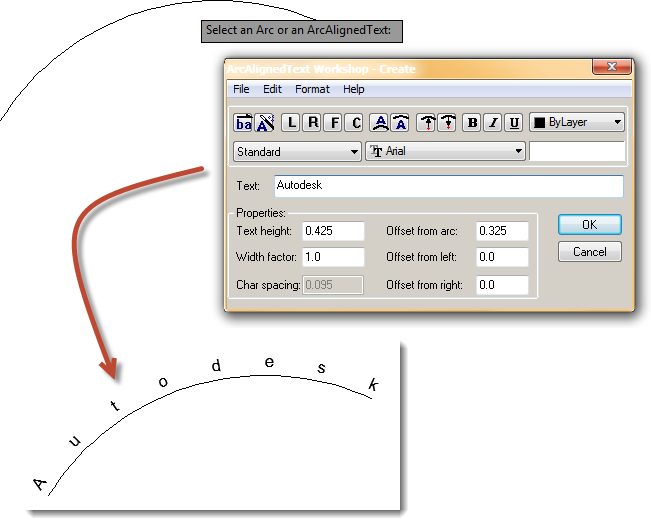Screen dimensions: 651x519
Task: Open the File menu
Action: [x=241, y=89]
